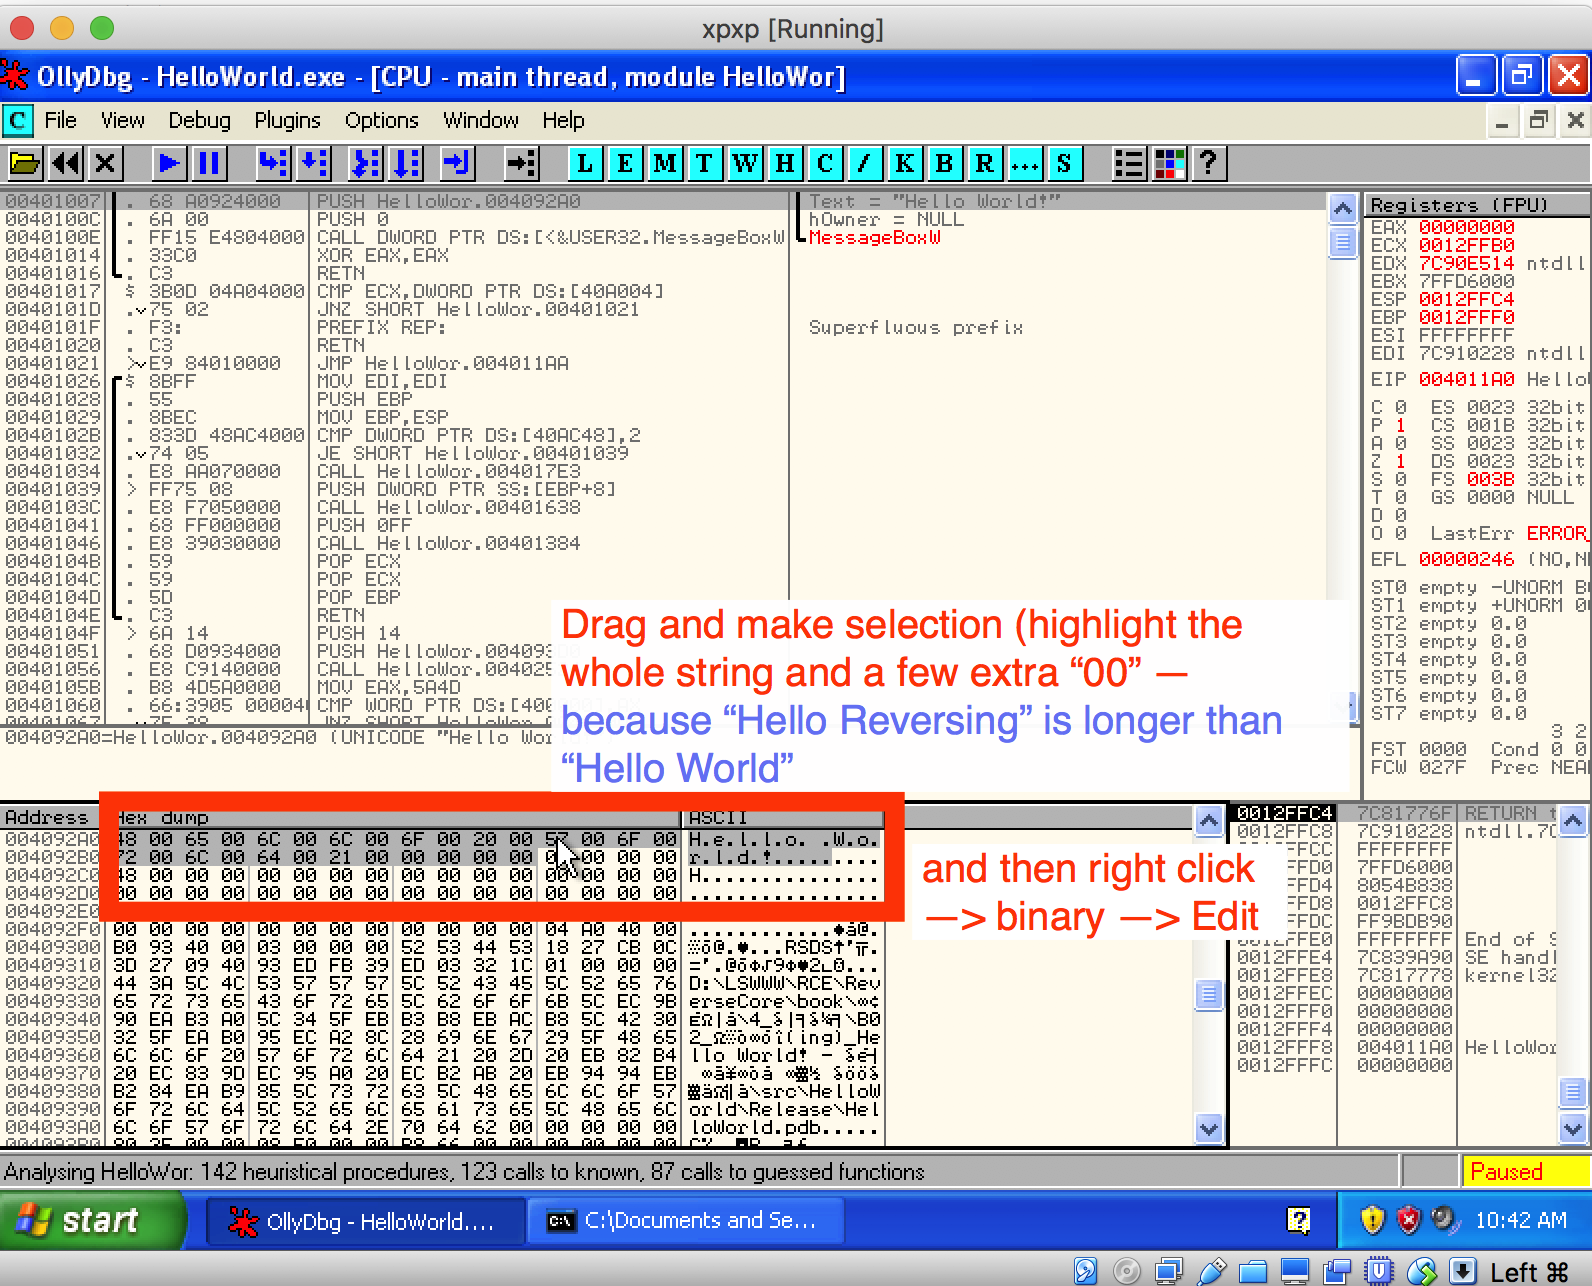Open References window with R button
Screen dimensions: 1592x1286
tap(985, 163)
